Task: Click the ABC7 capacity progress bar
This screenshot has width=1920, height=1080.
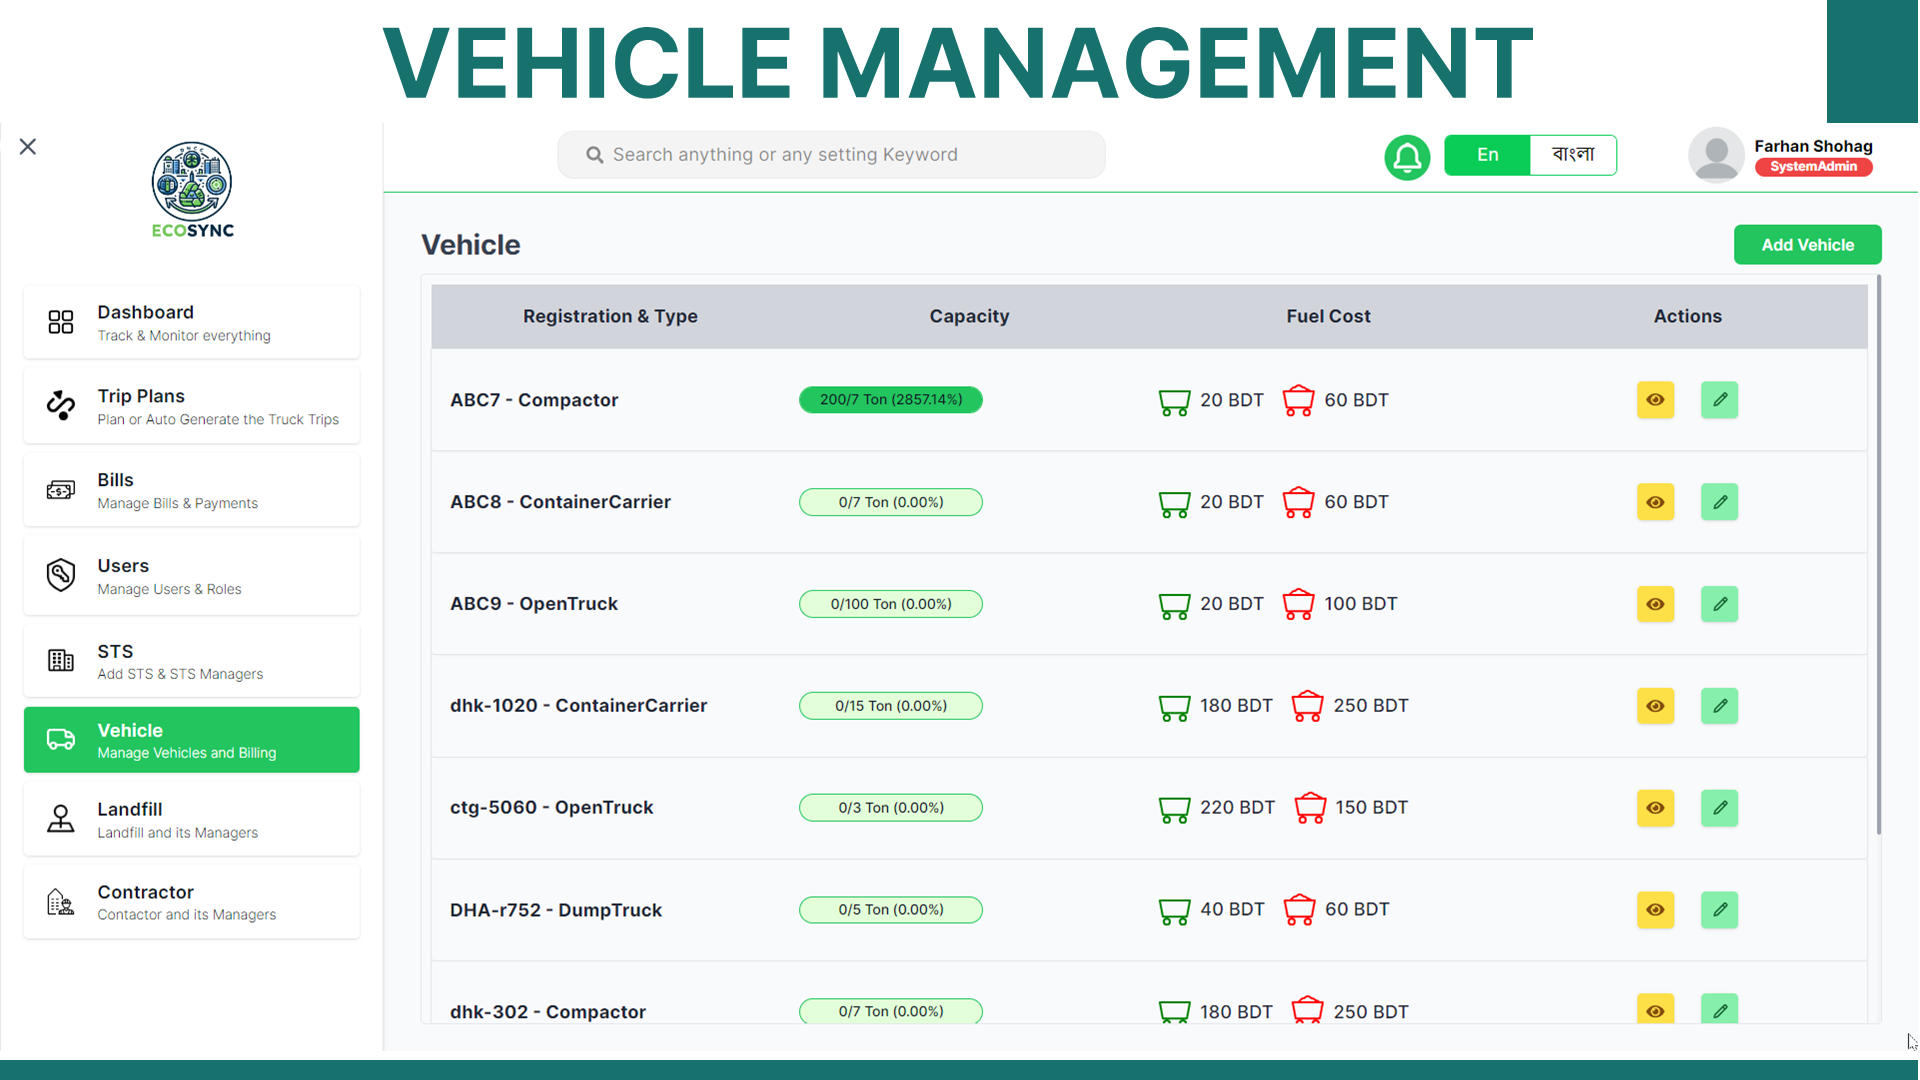Action: [x=890, y=400]
